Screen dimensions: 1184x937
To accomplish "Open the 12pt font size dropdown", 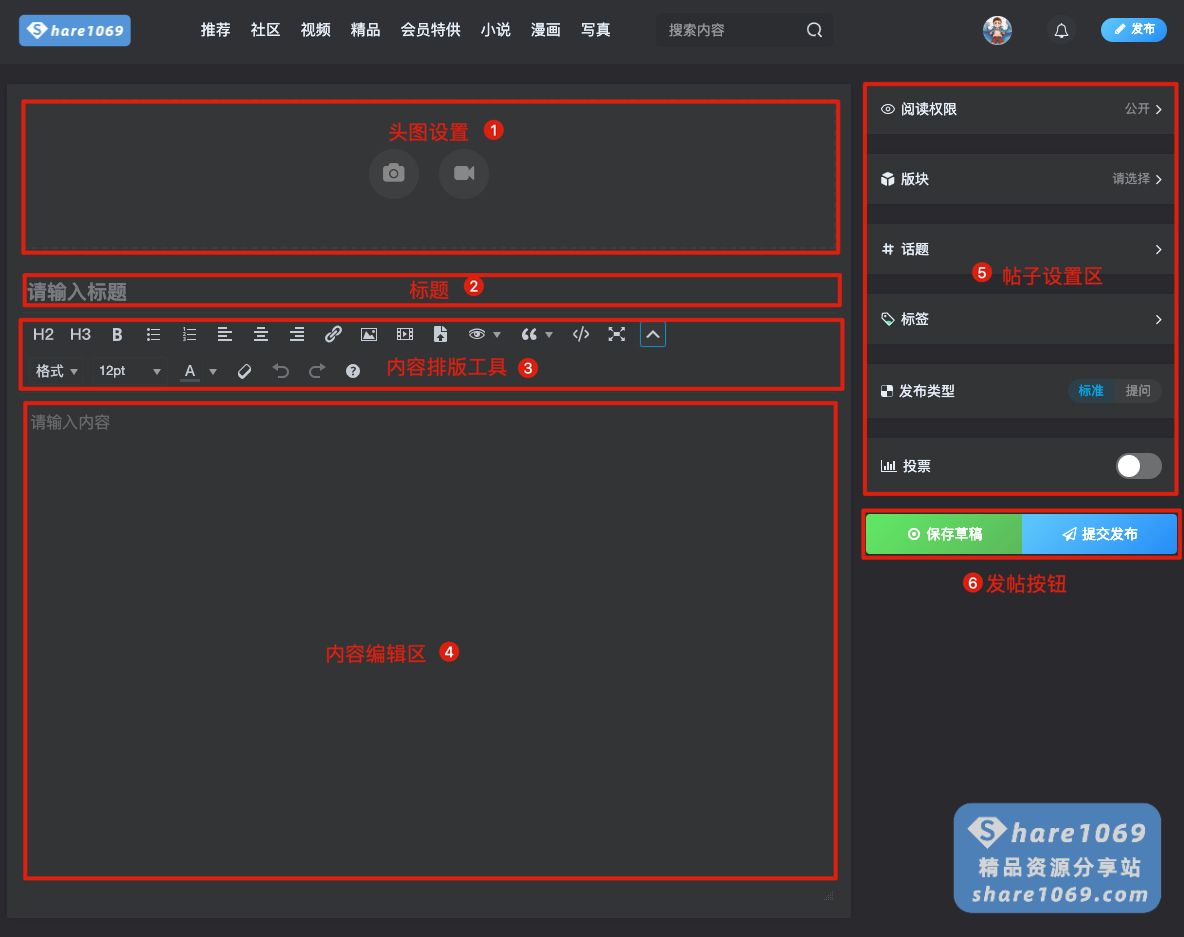I will click(130, 371).
